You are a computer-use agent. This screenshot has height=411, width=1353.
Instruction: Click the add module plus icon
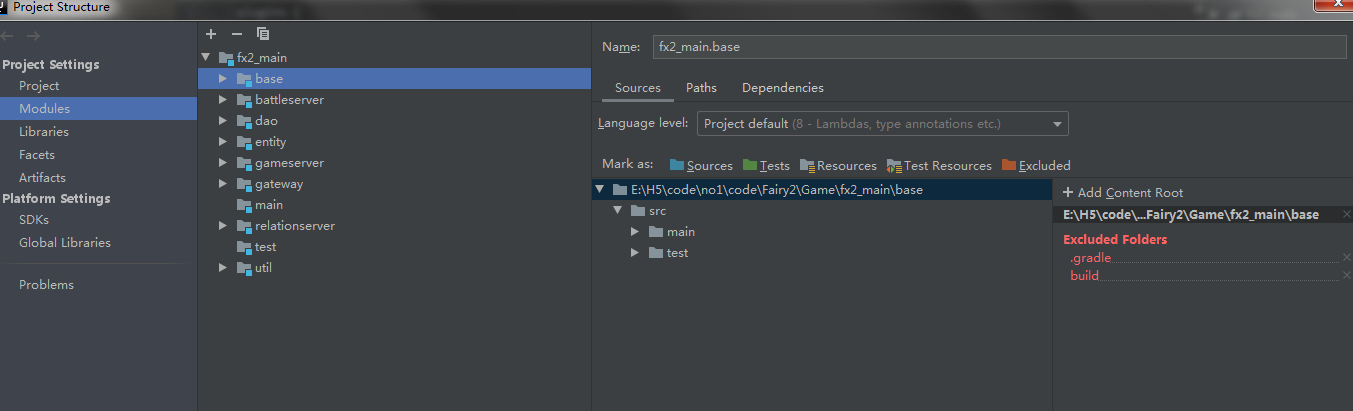(210, 34)
